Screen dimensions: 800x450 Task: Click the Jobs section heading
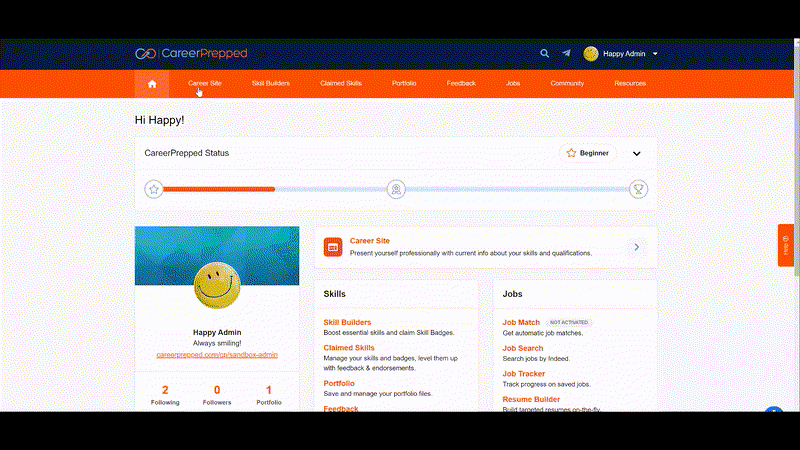(512, 294)
